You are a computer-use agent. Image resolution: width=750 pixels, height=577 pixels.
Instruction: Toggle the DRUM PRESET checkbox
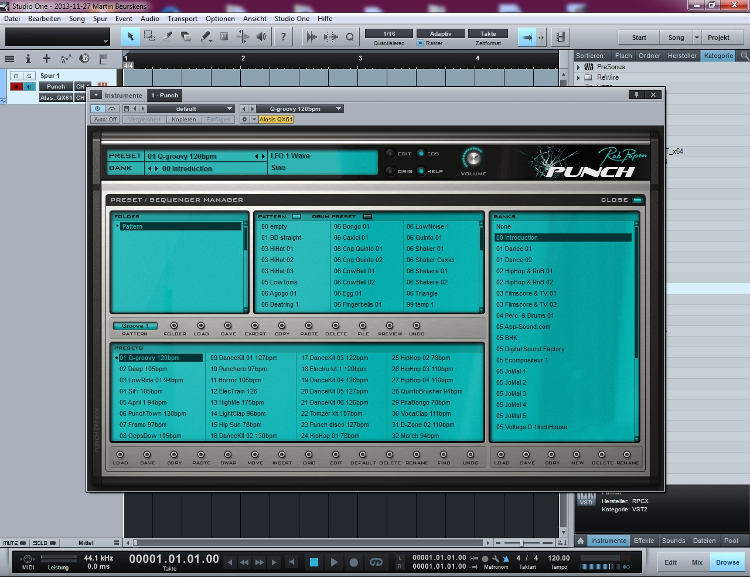367,217
